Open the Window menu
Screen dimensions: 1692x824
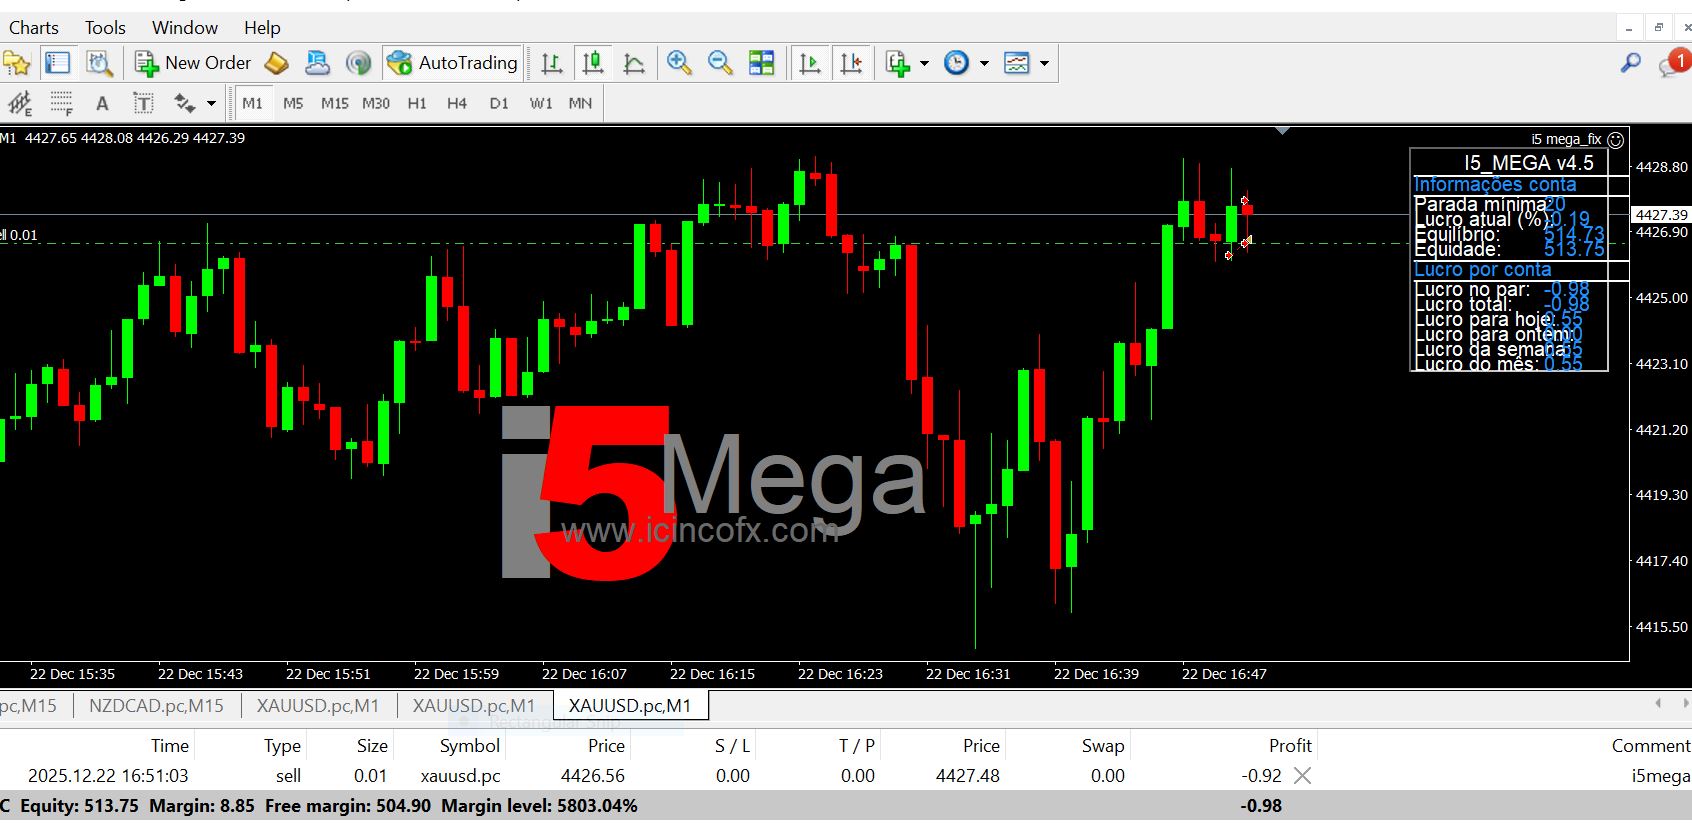pos(185,28)
